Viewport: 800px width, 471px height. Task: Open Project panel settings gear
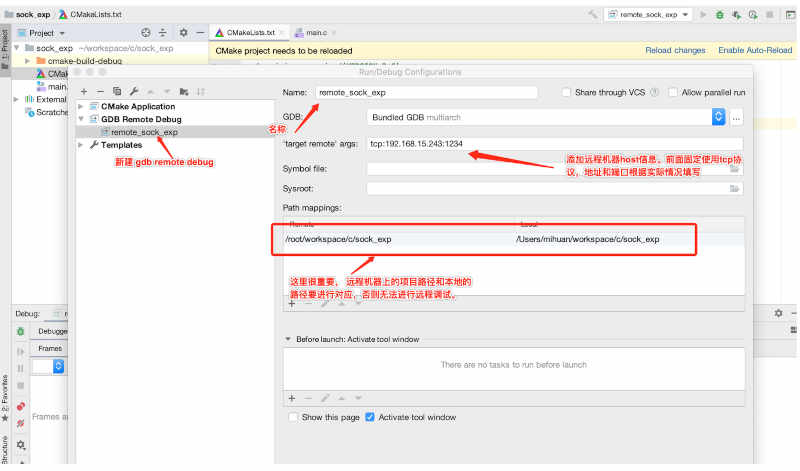coord(183,33)
